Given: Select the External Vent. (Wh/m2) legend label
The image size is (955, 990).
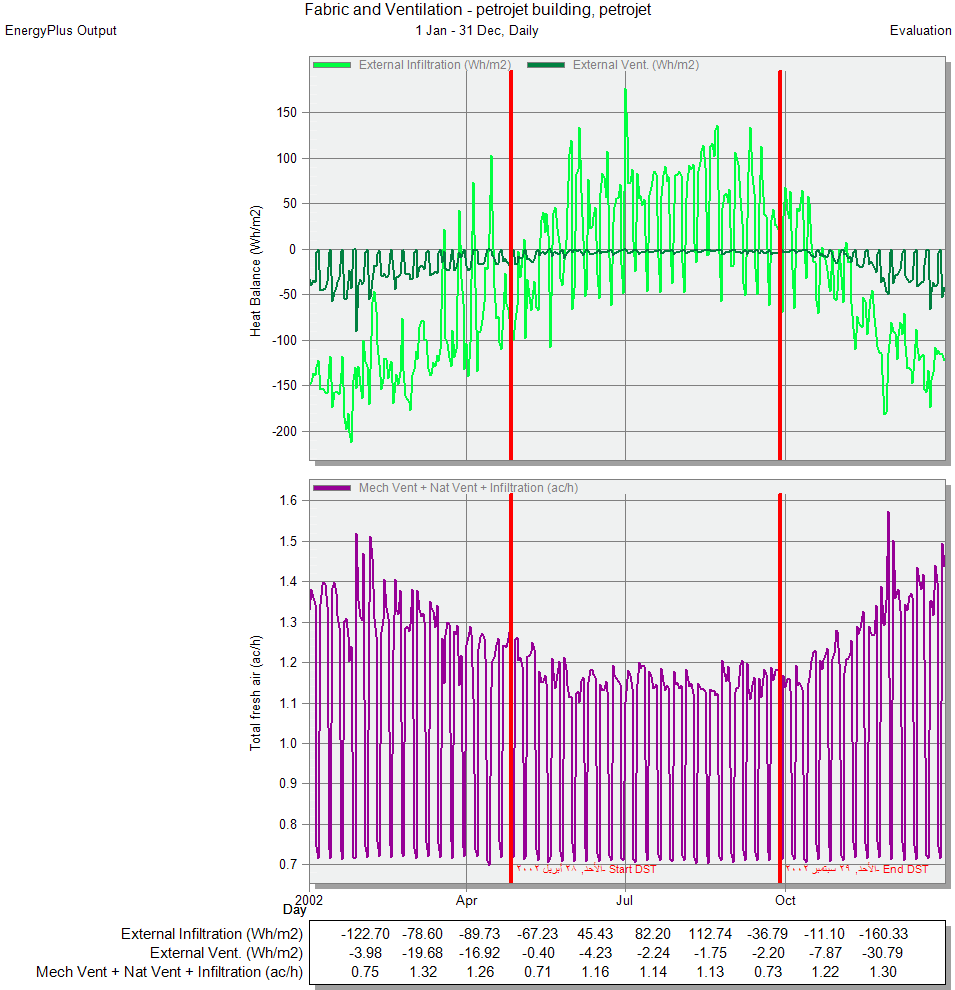Looking at the screenshot, I should coord(635,65).
